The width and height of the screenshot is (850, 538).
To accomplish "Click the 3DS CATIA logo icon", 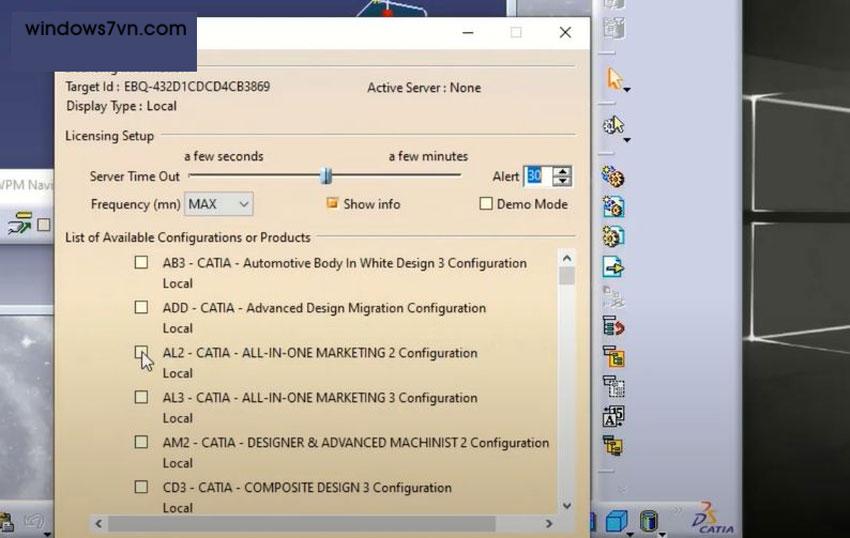I will click(x=712, y=518).
